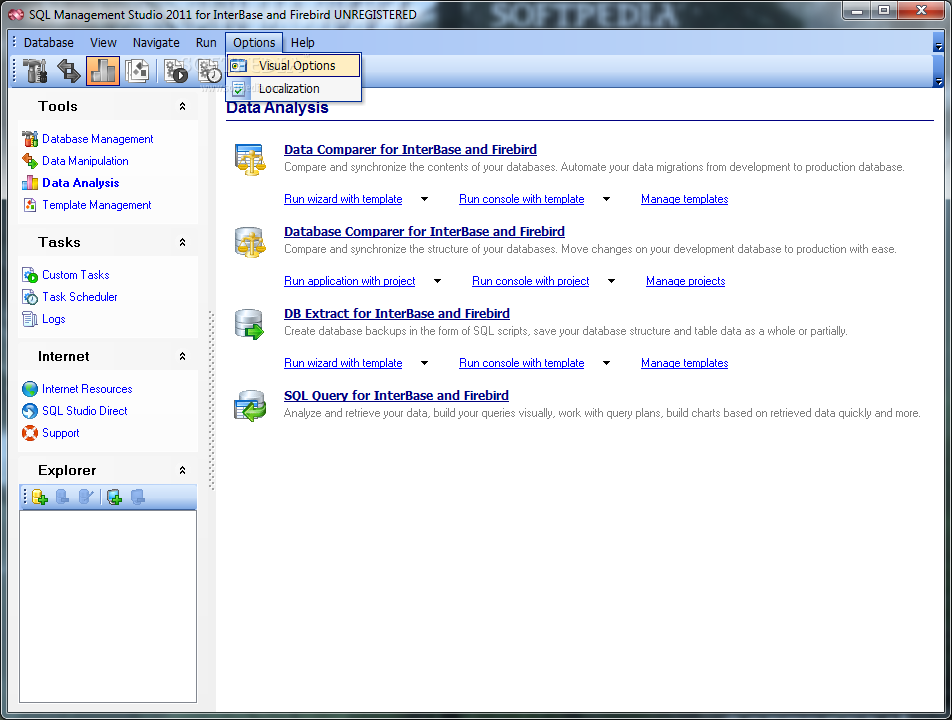This screenshot has width=952, height=720.
Task: Collapse the Explorer panel section
Action: tap(182, 470)
